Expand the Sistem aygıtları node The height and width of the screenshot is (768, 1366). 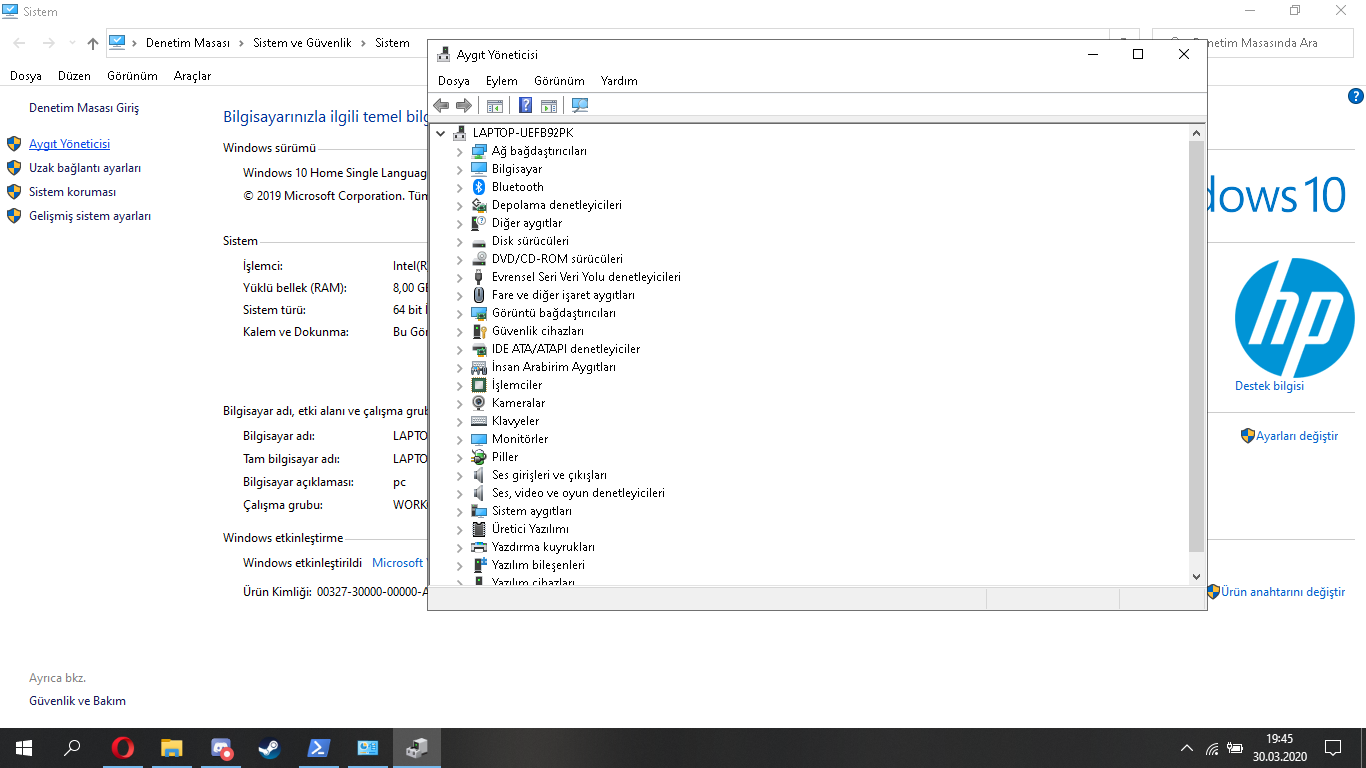tap(460, 511)
